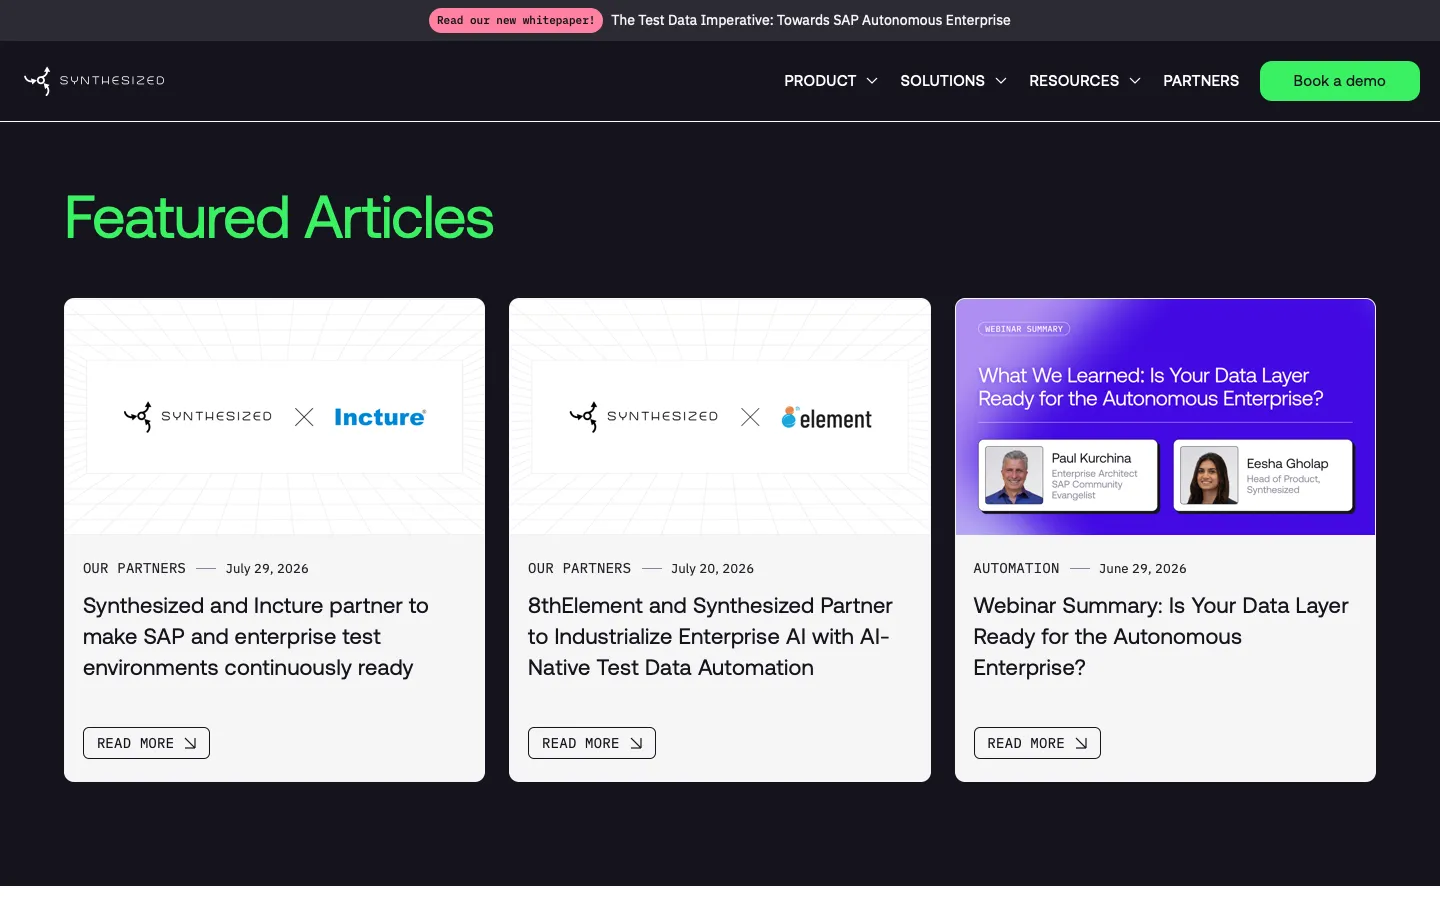Screen dimensions: 1440x900
Task: Click the July 20, 2026 date
Action: pyautogui.click(x=712, y=568)
